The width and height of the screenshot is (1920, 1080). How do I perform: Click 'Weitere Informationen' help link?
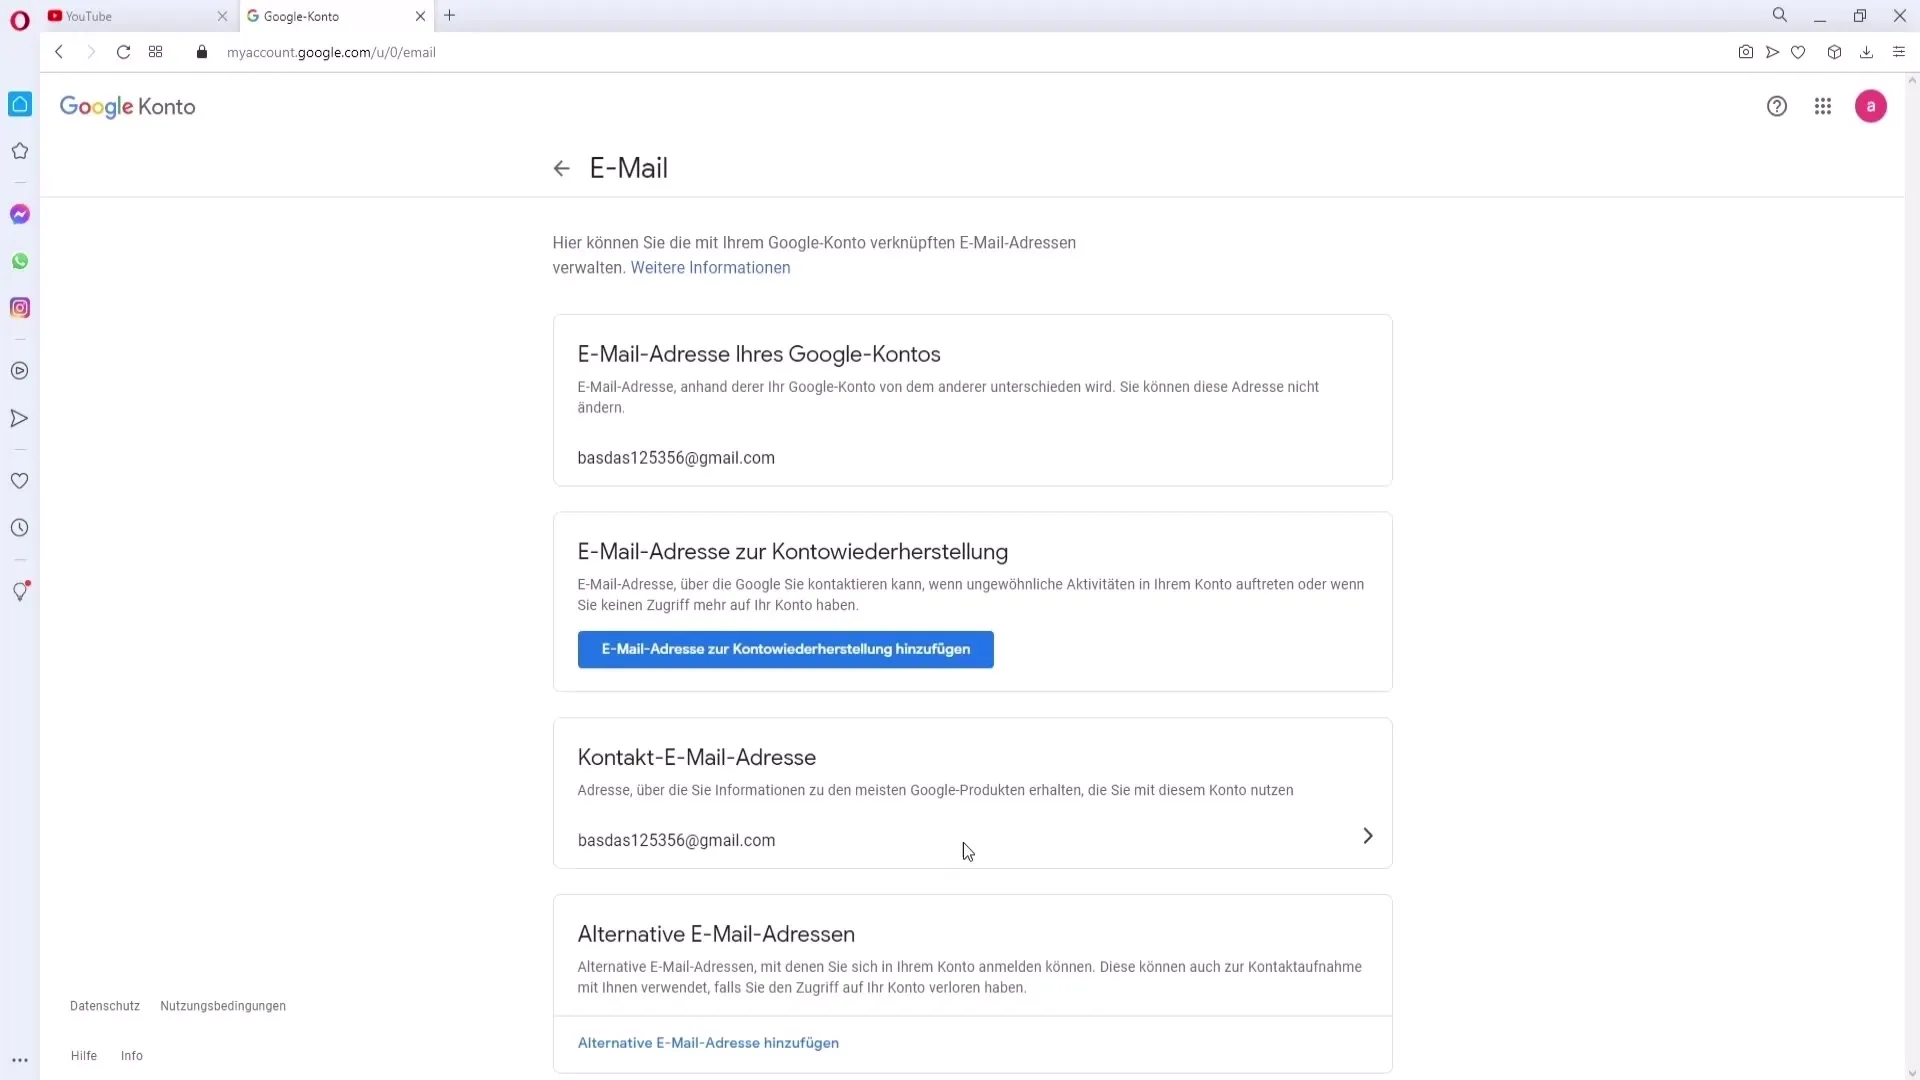click(711, 268)
